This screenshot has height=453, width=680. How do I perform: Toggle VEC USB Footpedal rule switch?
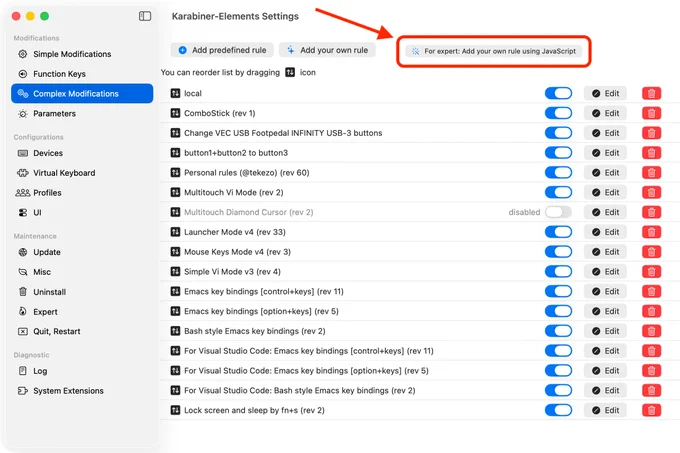(x=558, y=133)
